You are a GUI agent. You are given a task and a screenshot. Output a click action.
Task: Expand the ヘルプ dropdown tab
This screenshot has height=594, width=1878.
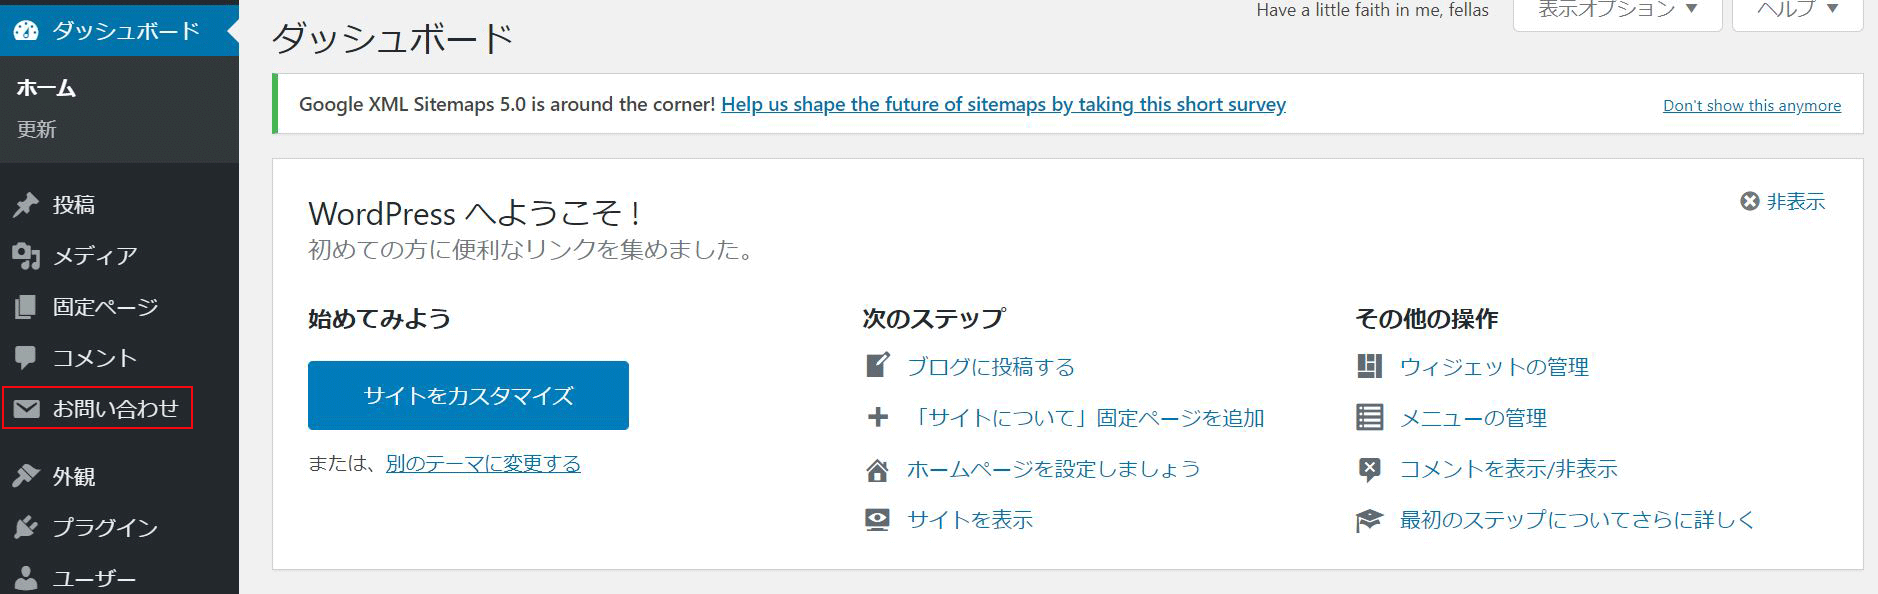coord(1797,10)
